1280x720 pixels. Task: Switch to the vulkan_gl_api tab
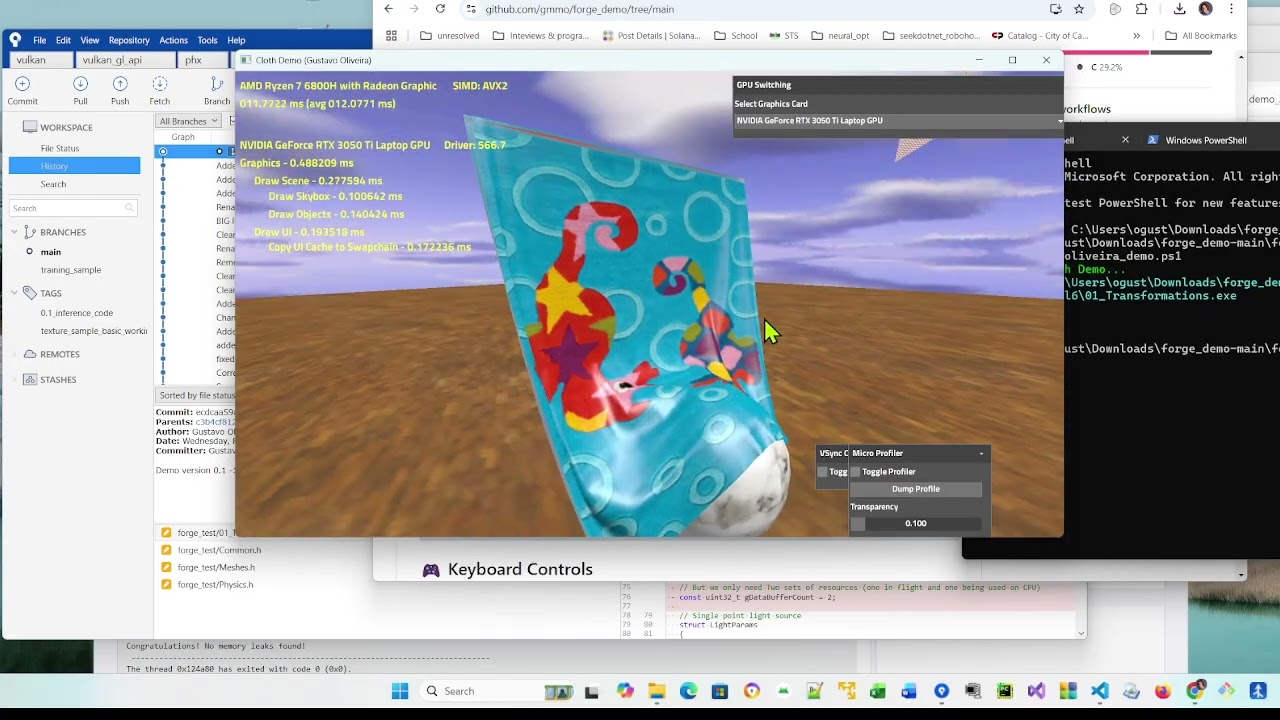click(x=124, y=59)
